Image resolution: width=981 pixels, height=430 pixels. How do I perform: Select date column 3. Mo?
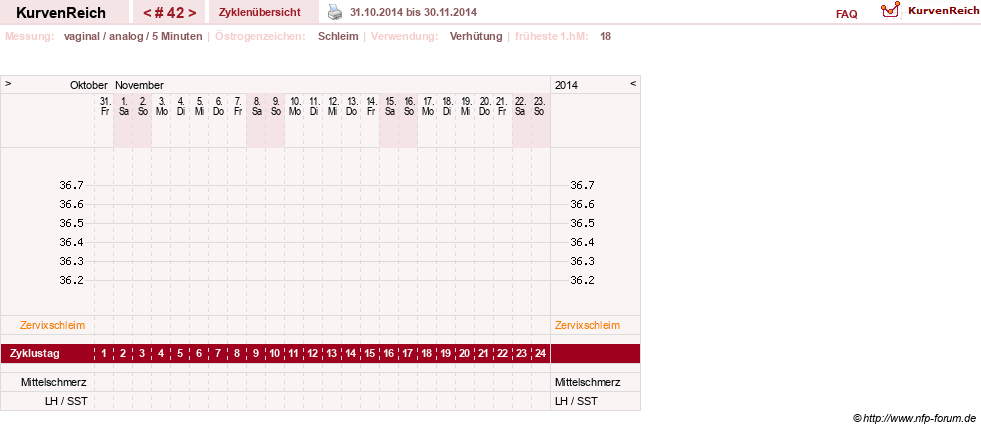coord(162,106)
